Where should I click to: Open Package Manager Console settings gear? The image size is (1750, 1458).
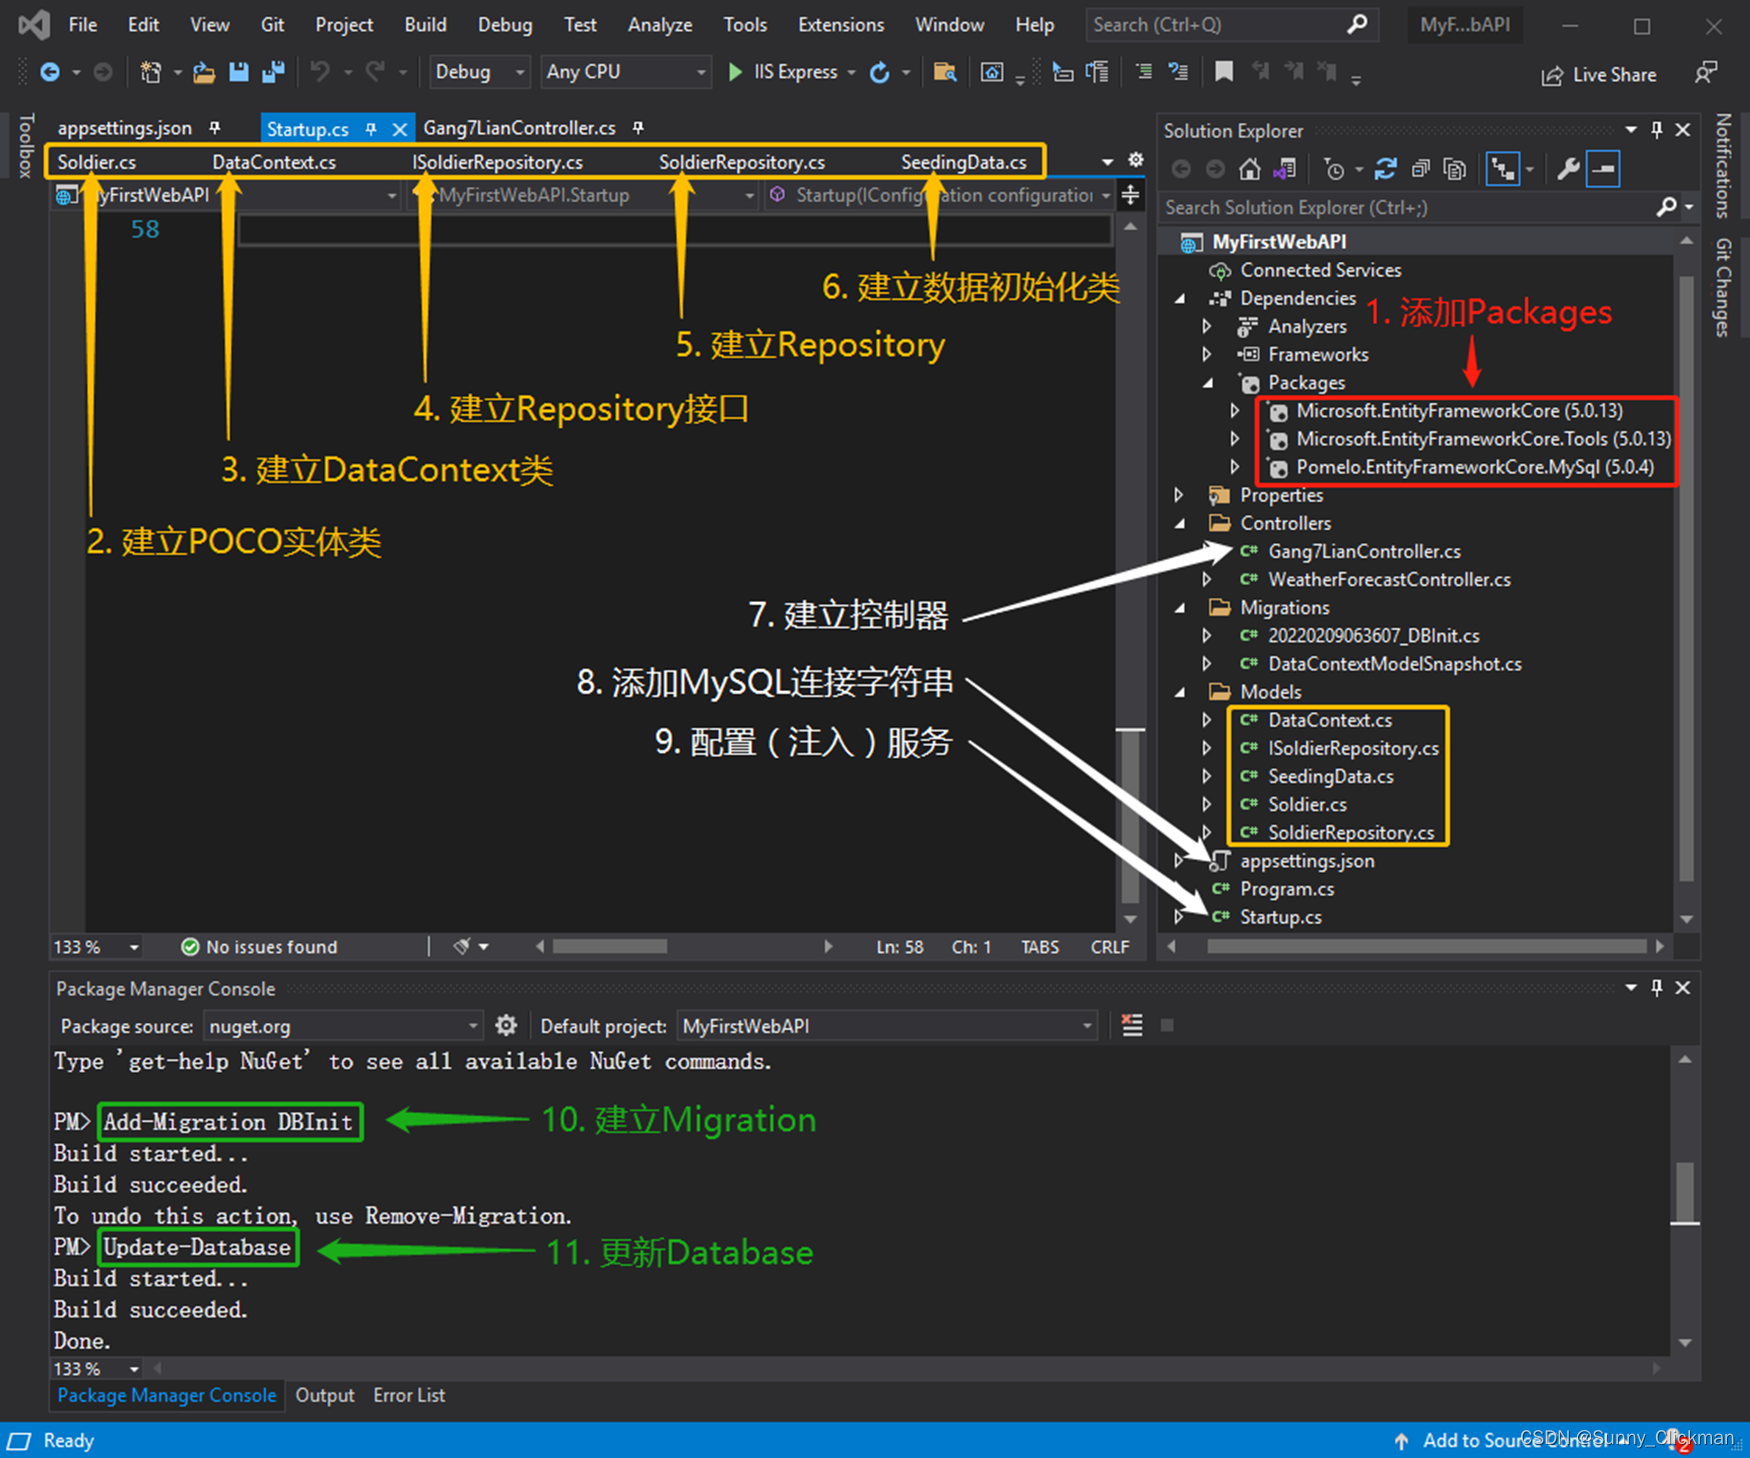(506, 1025)
